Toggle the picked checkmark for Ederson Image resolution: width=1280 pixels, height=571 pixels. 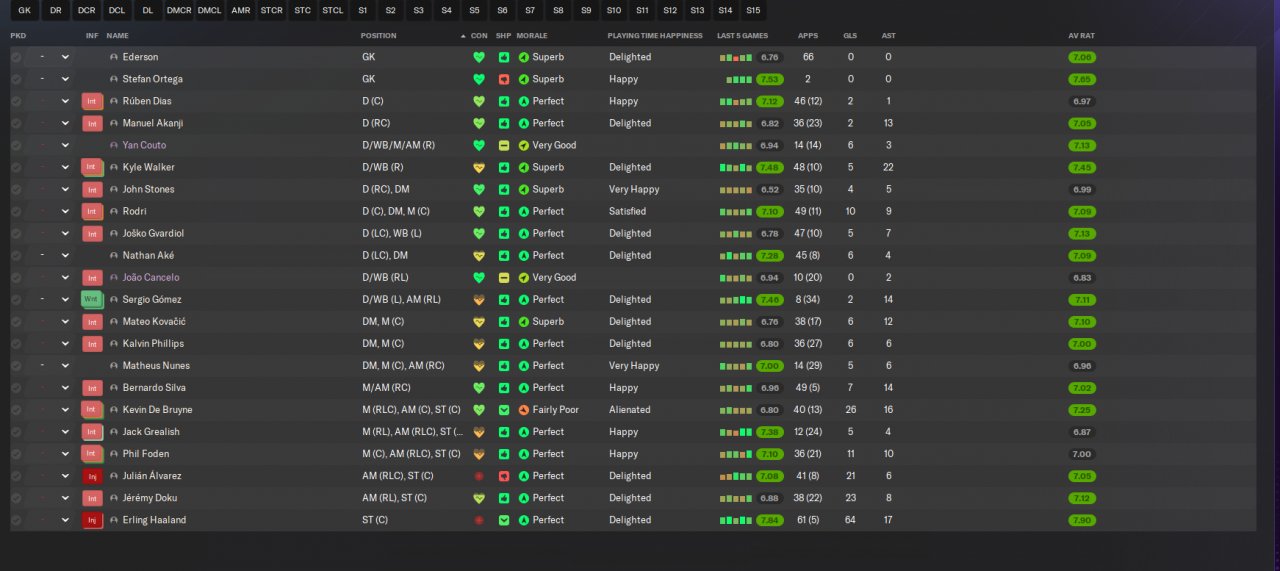pyautogui.click(x=16, y=57)
